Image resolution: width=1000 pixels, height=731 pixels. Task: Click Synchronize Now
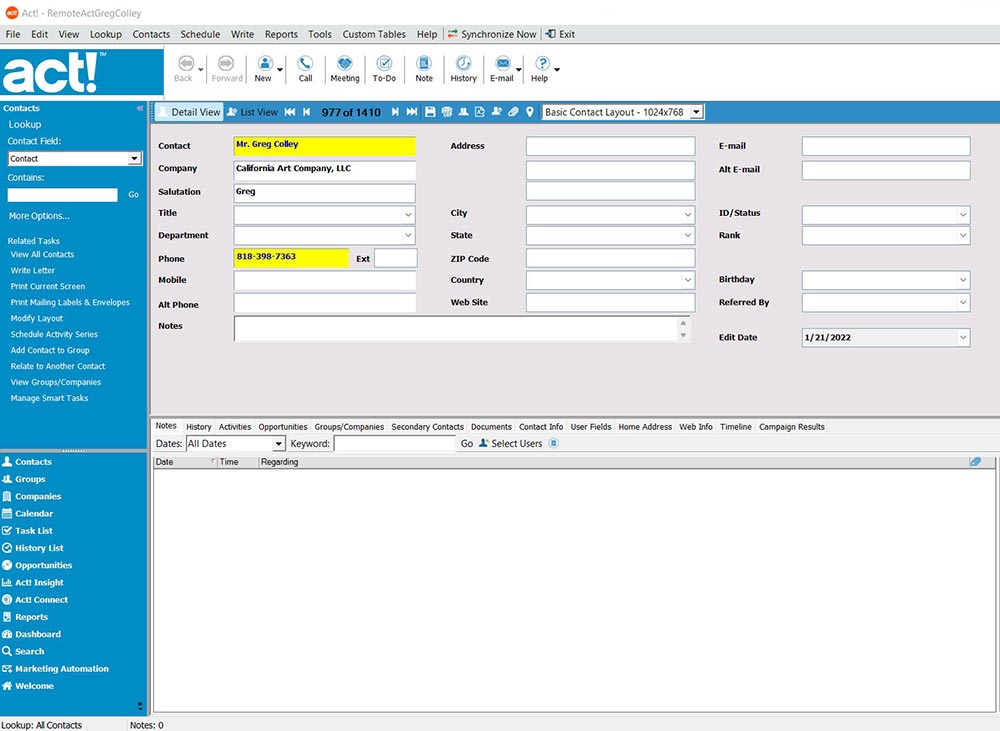492,34
